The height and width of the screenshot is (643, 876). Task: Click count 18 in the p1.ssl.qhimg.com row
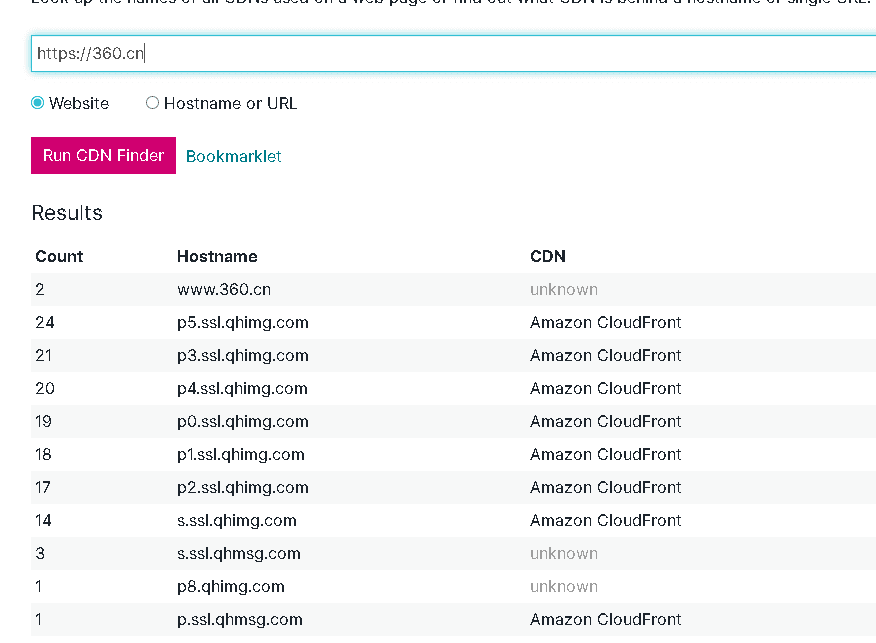pos(44,454)
